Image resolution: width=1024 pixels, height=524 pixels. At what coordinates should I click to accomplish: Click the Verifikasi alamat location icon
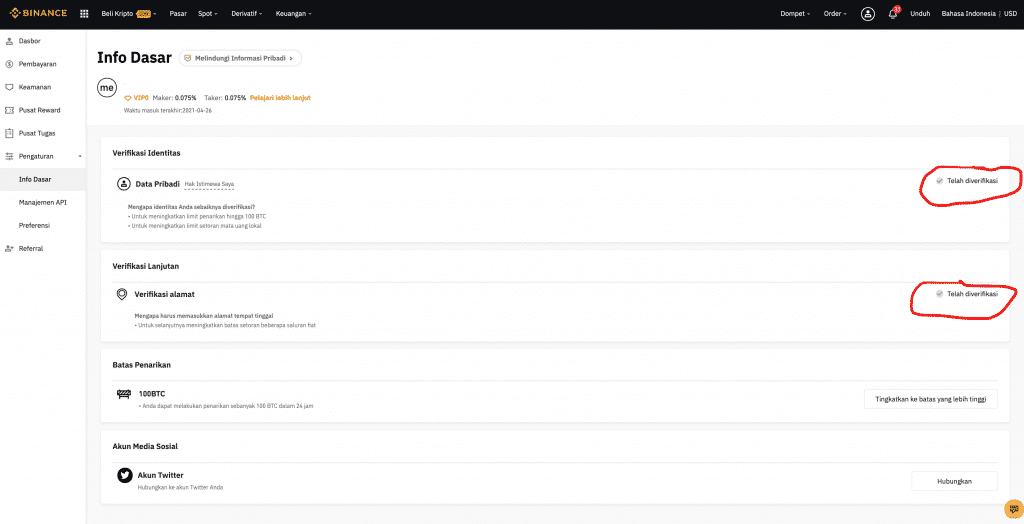click(122, 294)
